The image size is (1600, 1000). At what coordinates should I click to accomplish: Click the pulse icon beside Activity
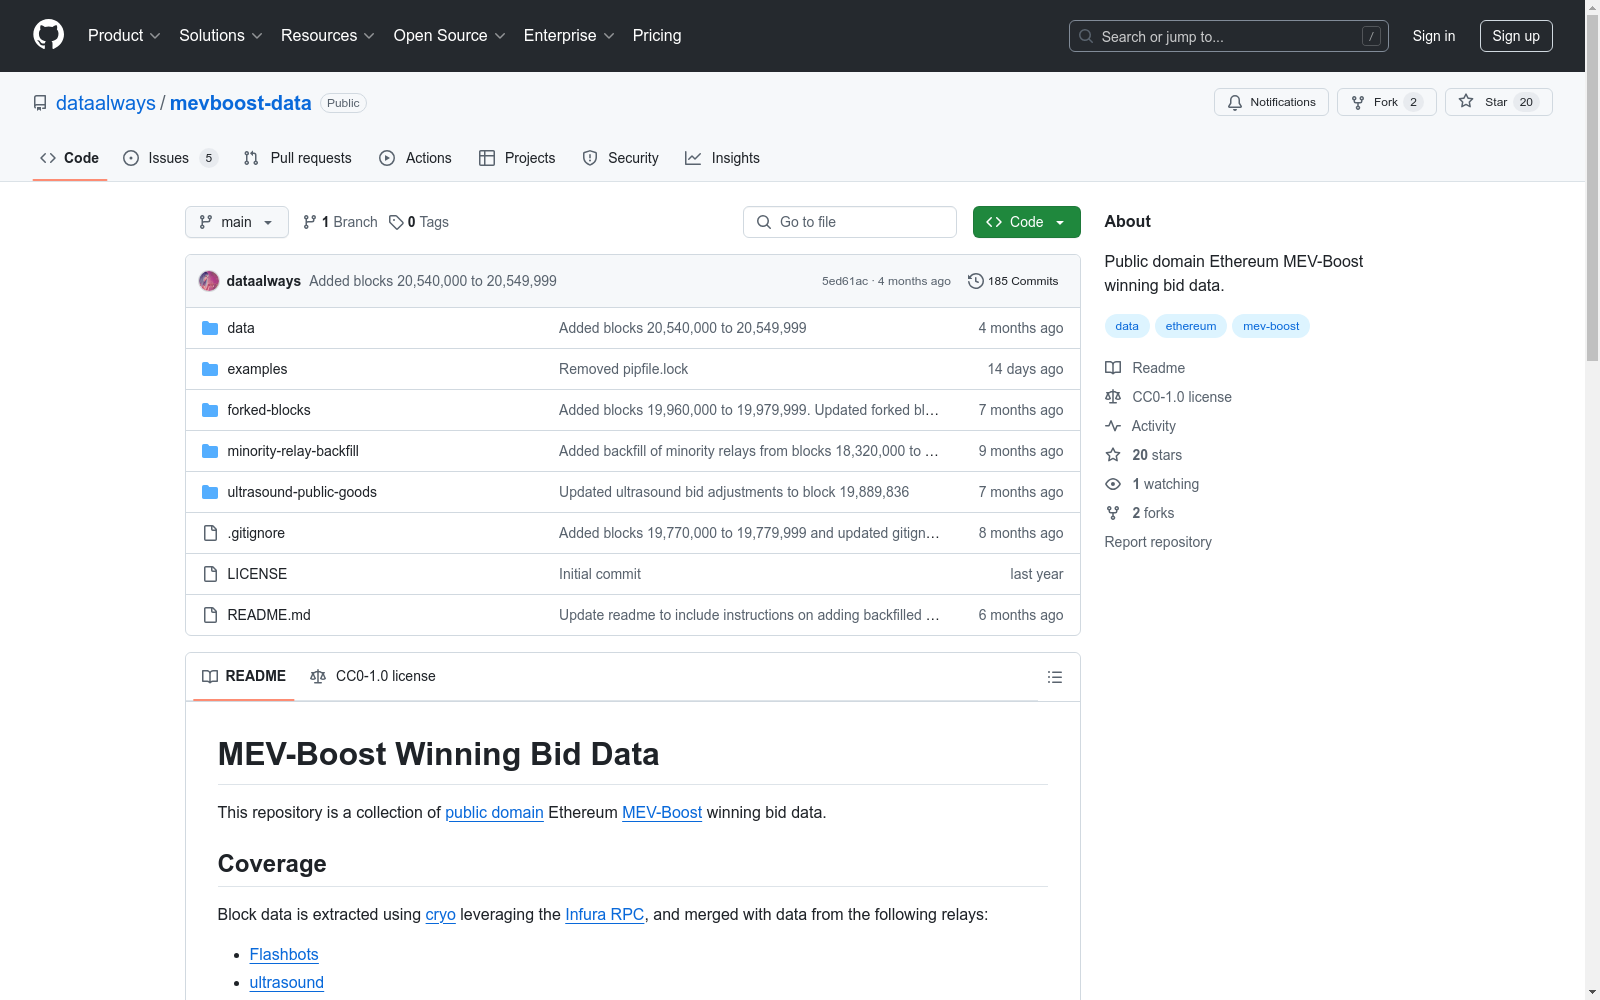(1113, 426)
